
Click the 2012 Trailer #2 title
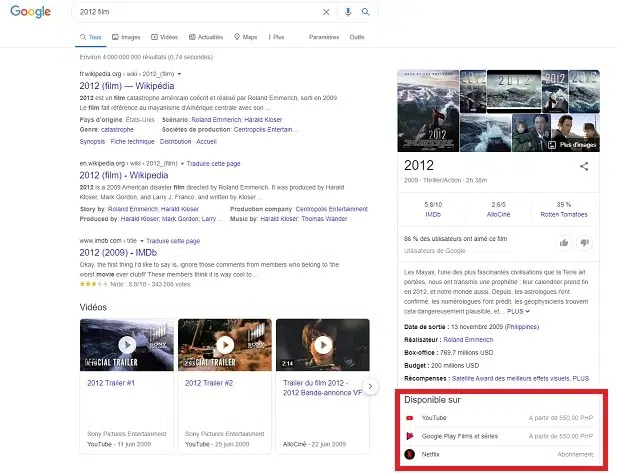coord(209,383)
